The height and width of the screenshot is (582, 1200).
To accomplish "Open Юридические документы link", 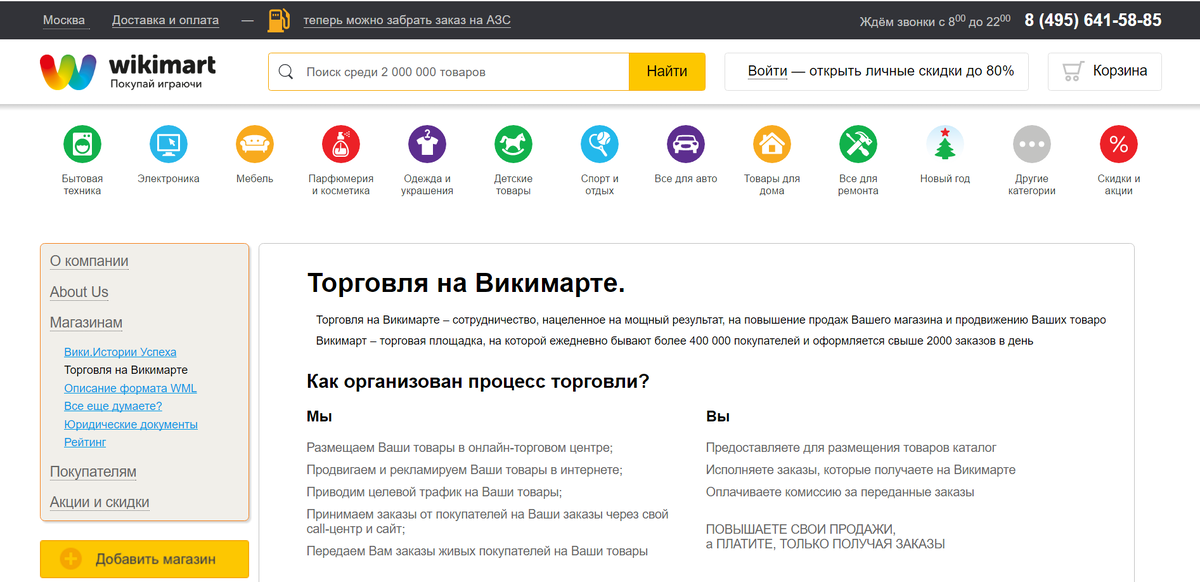I will tap(131, 424).
